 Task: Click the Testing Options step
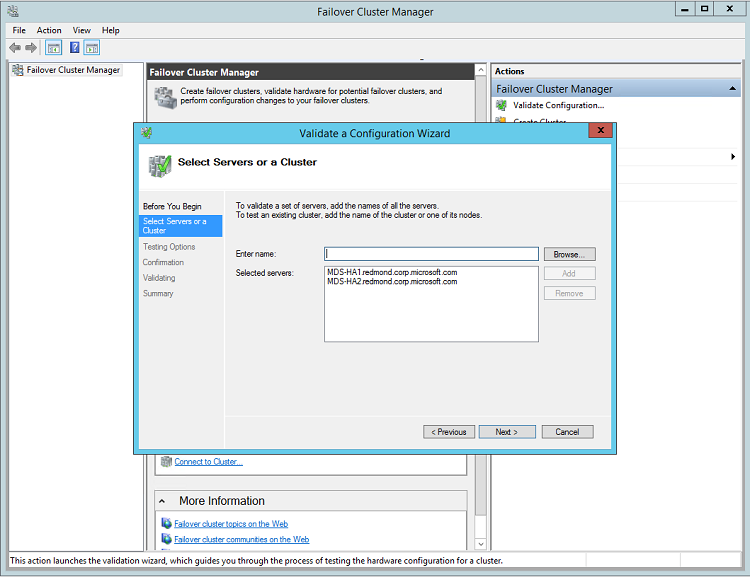pos(169,247)
